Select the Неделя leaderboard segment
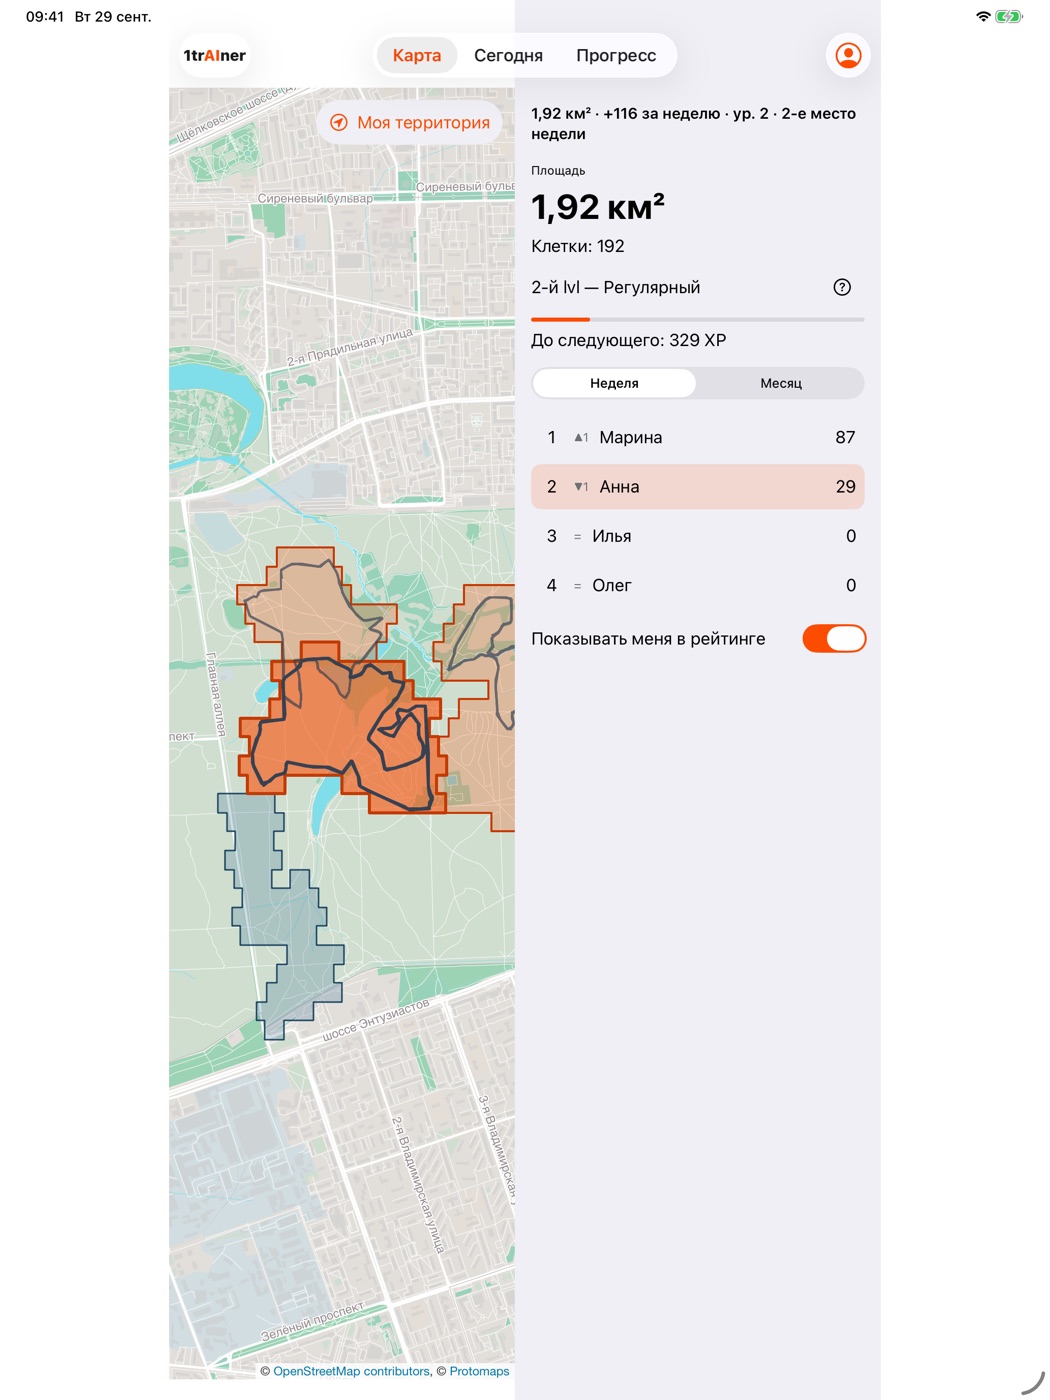The image size is (1050, 1400). [x=614, y=383]
